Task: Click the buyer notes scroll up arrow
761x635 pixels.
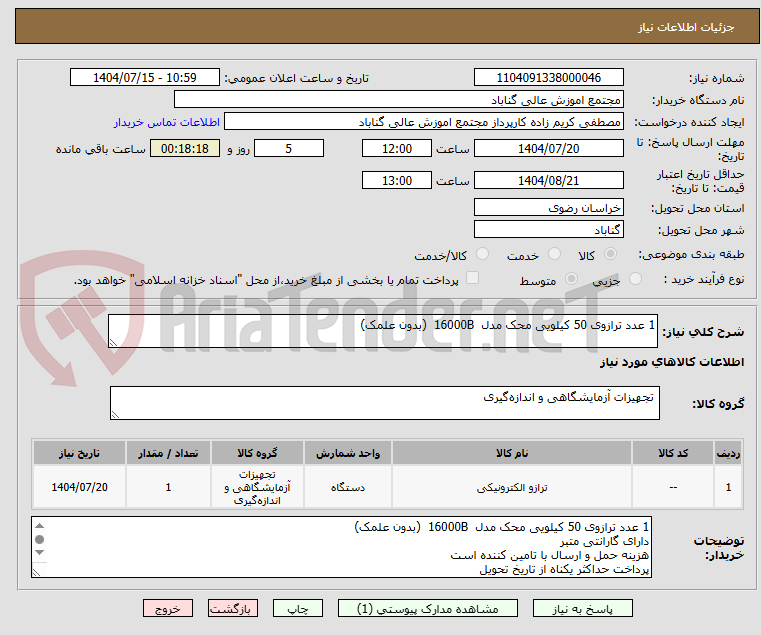Action: pos(40,526)
